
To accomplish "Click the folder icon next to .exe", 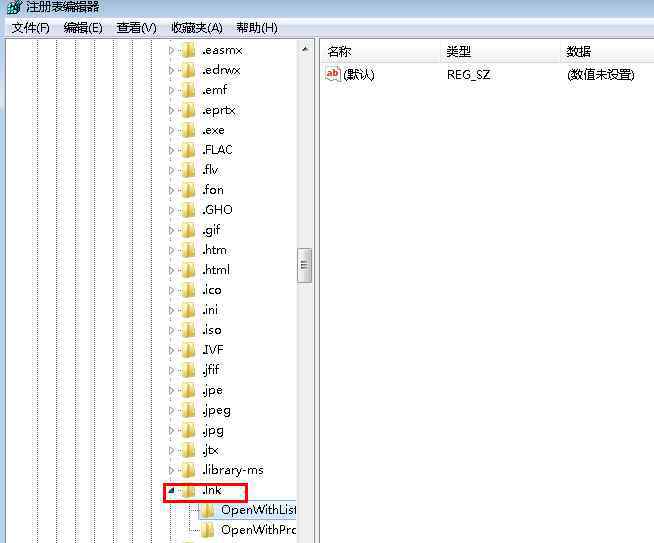I will click(188, 130).
